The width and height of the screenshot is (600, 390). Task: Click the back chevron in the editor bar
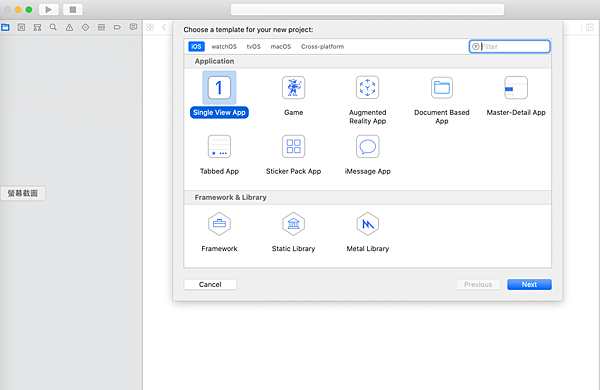[x=164, y=27]
